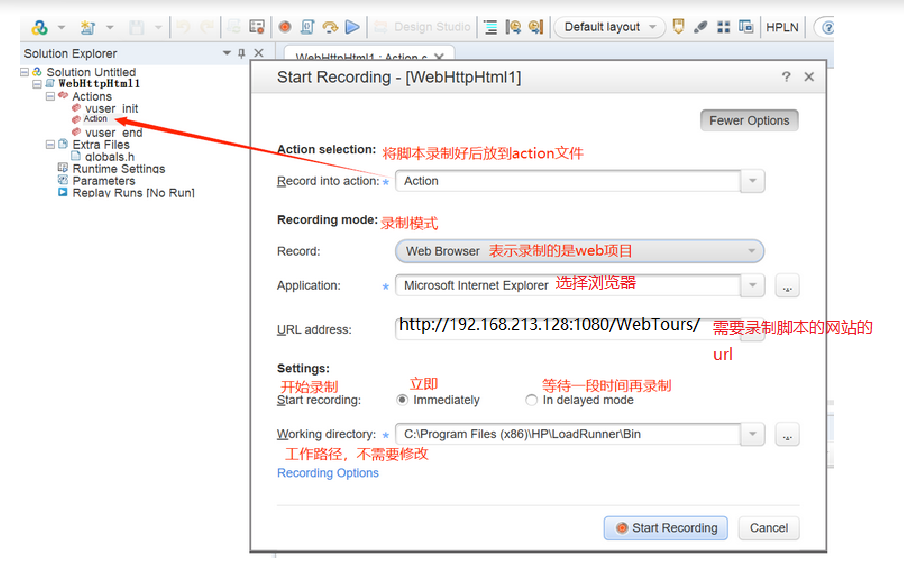Viewport: 904px width, 564px height.
Task: Collapse the Actions tree node
Action: click(50, 96)
